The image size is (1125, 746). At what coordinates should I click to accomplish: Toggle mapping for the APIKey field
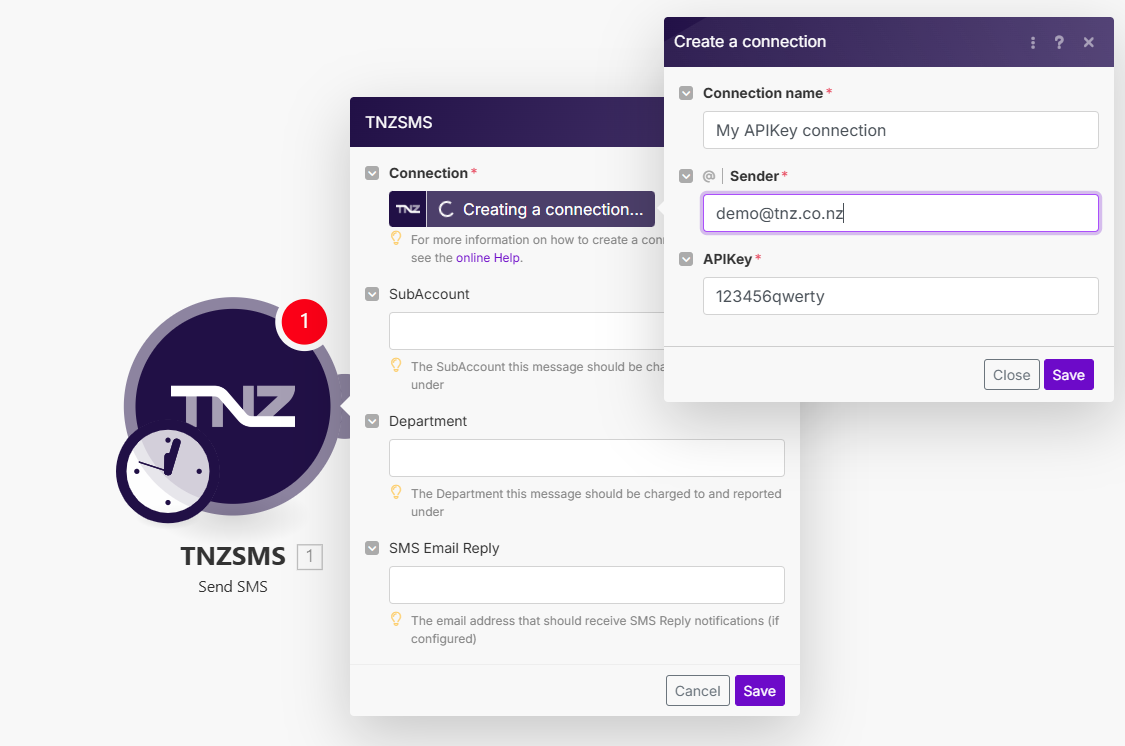pos(686,258)
